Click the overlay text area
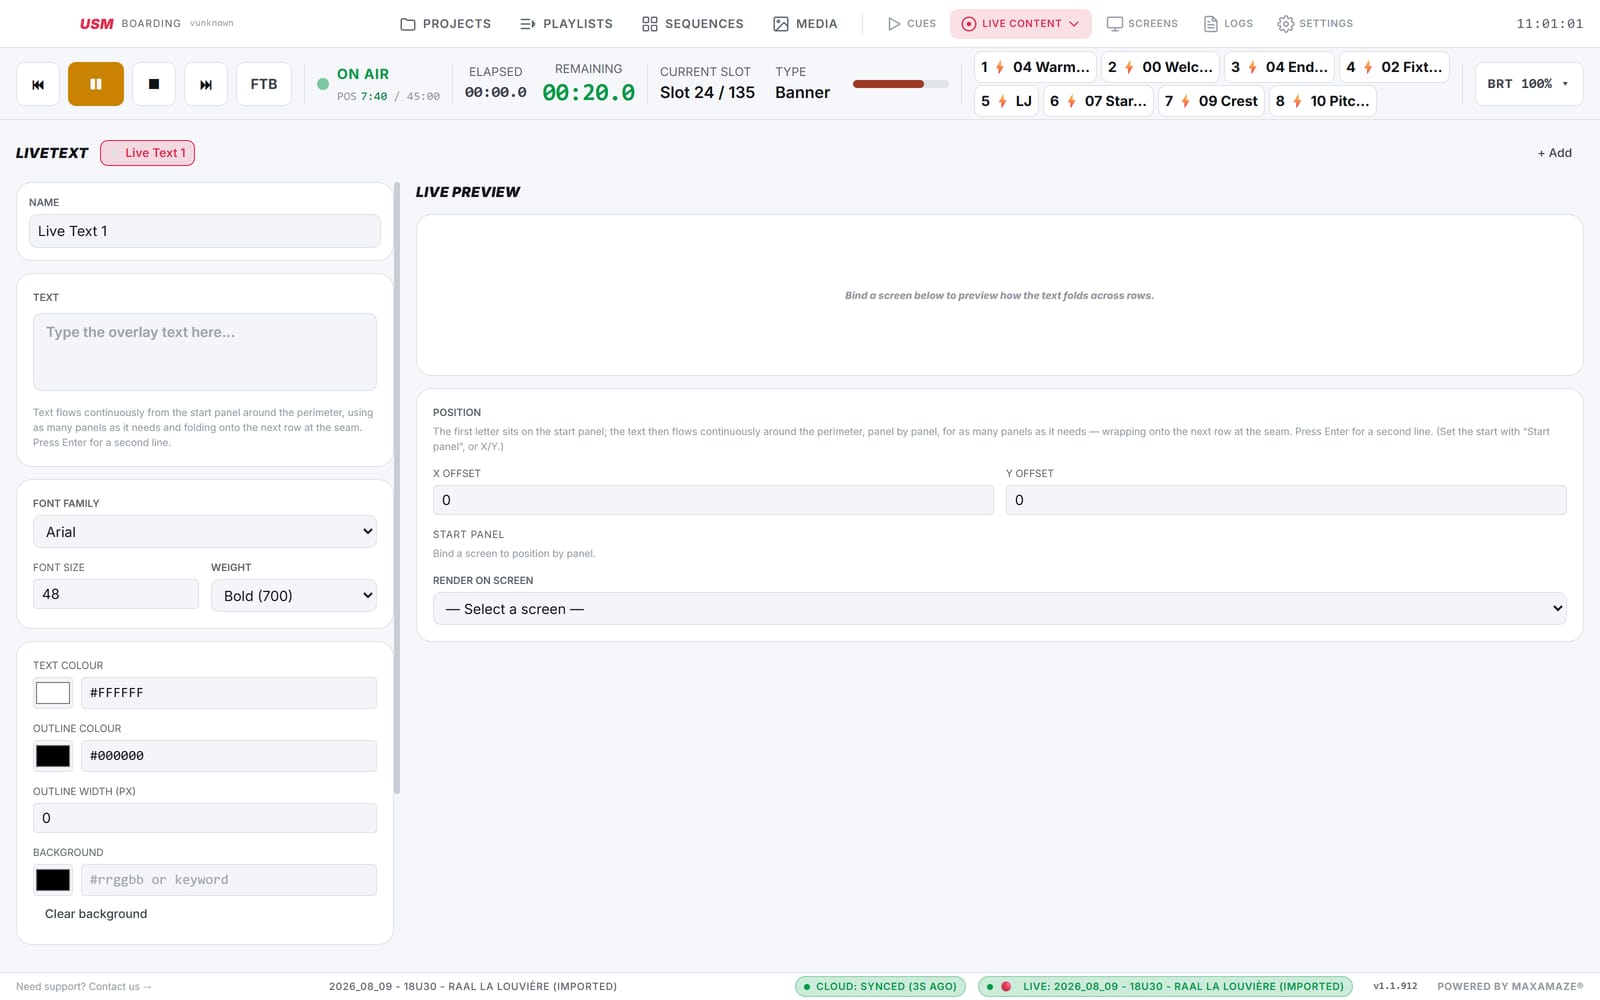This screenshot has height=1000, width=1600. pos(205,352)
